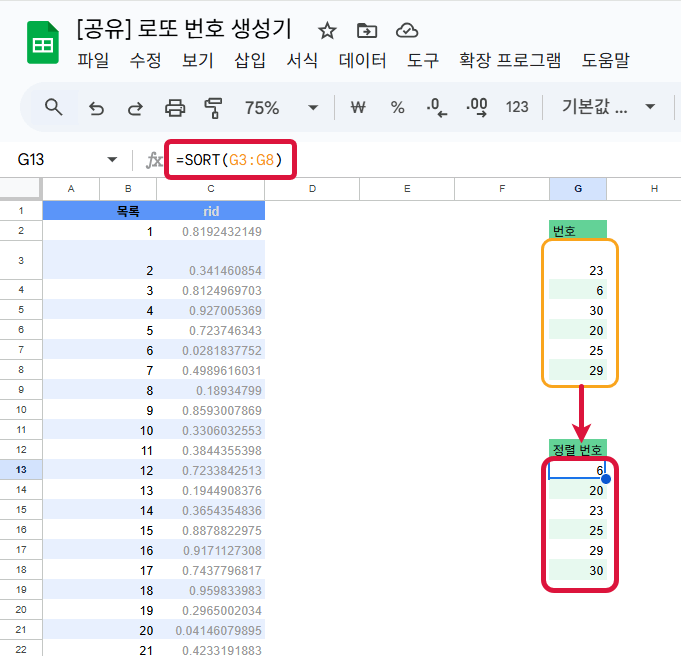Select column G header

tap(578, 188)
